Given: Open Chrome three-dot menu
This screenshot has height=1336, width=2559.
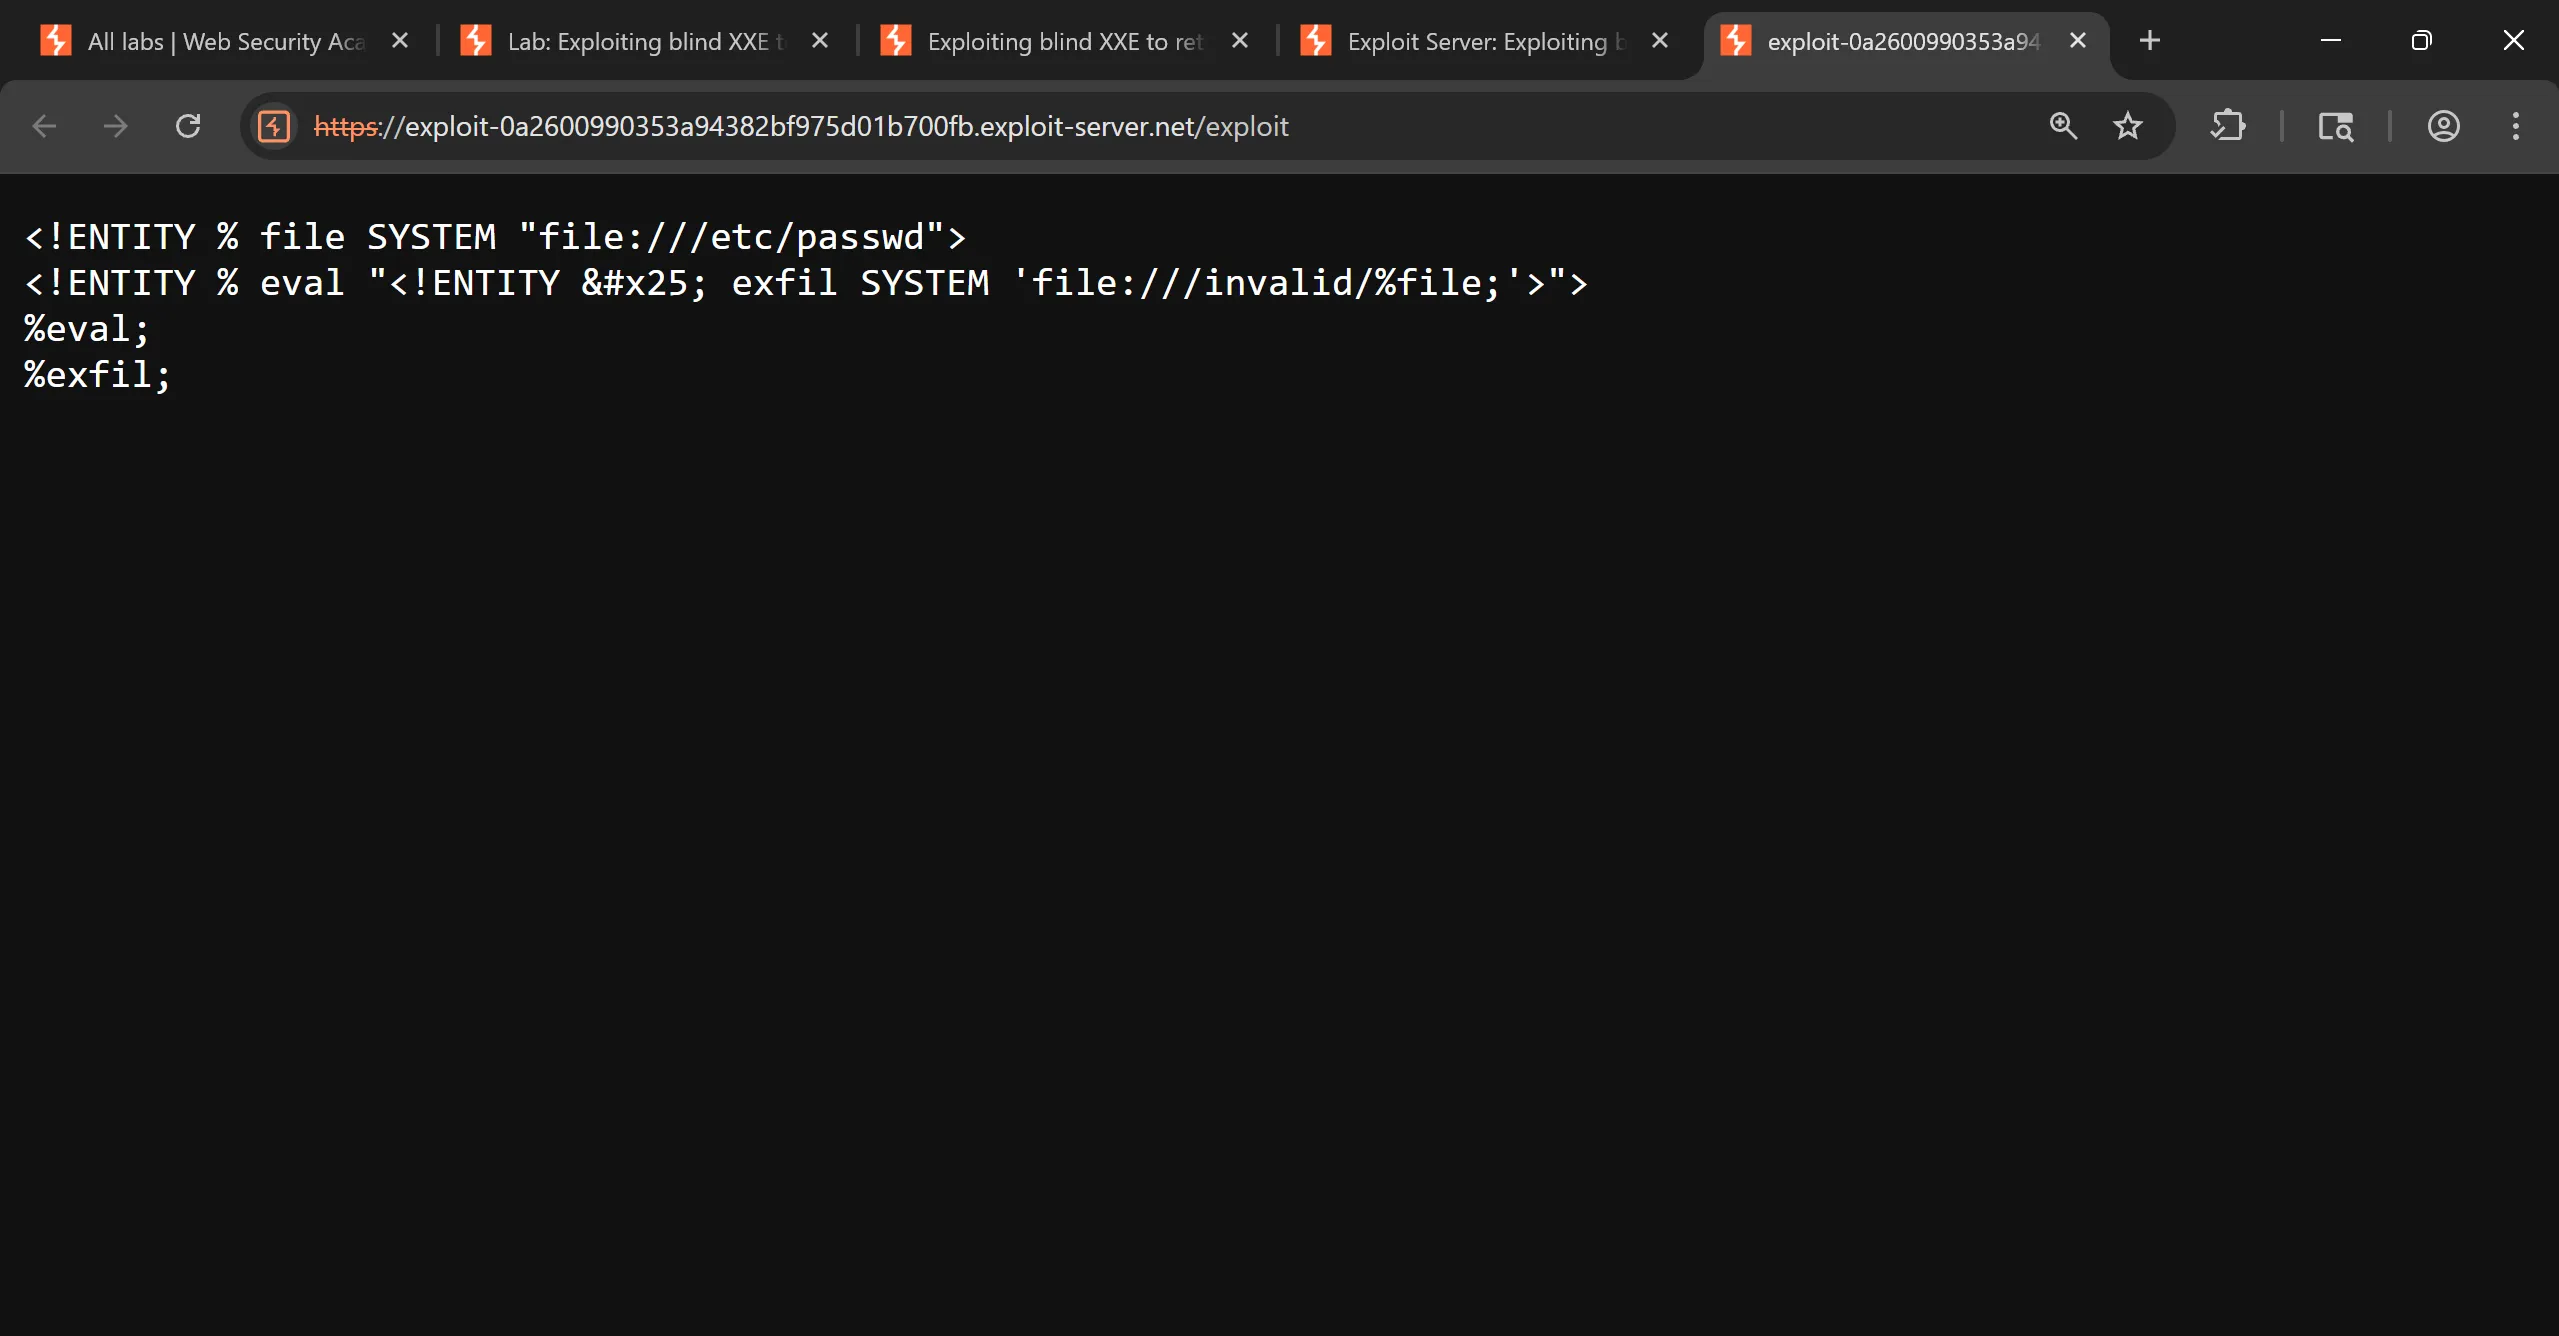Looking at the screenshot, I should coord(2516,126).
